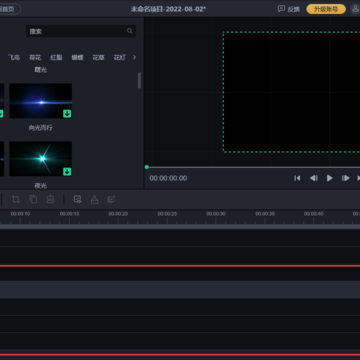The width and height of the screenshot is (360, 360).
Task: Click the 00:00:15 ruler mark
Action: pos(69,214)
